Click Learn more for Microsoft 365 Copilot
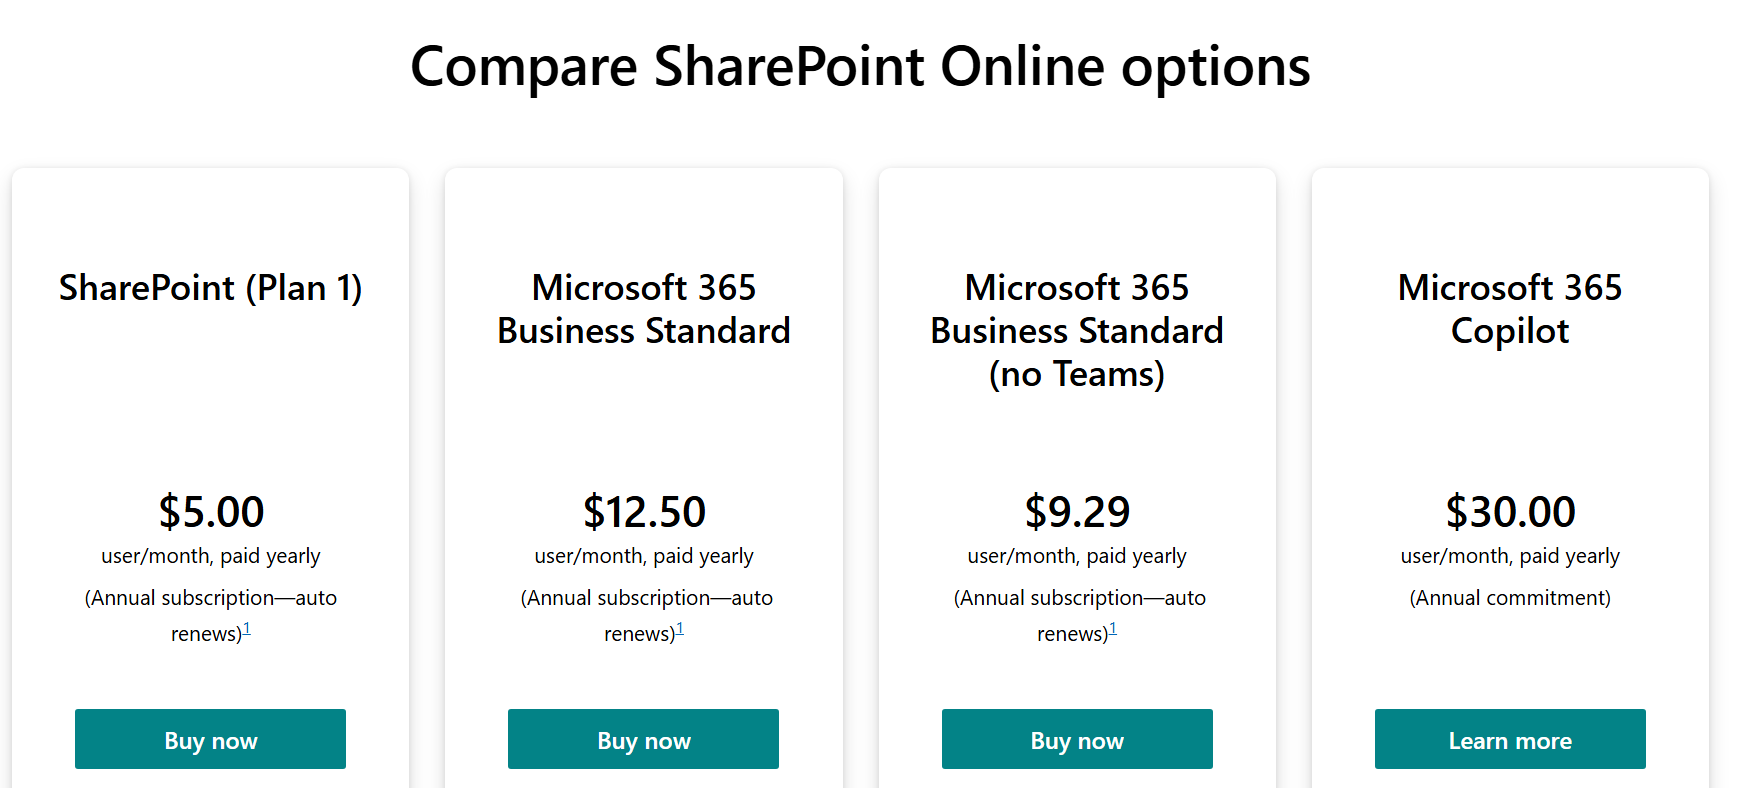1737x788 pixels. [1509, 740]
